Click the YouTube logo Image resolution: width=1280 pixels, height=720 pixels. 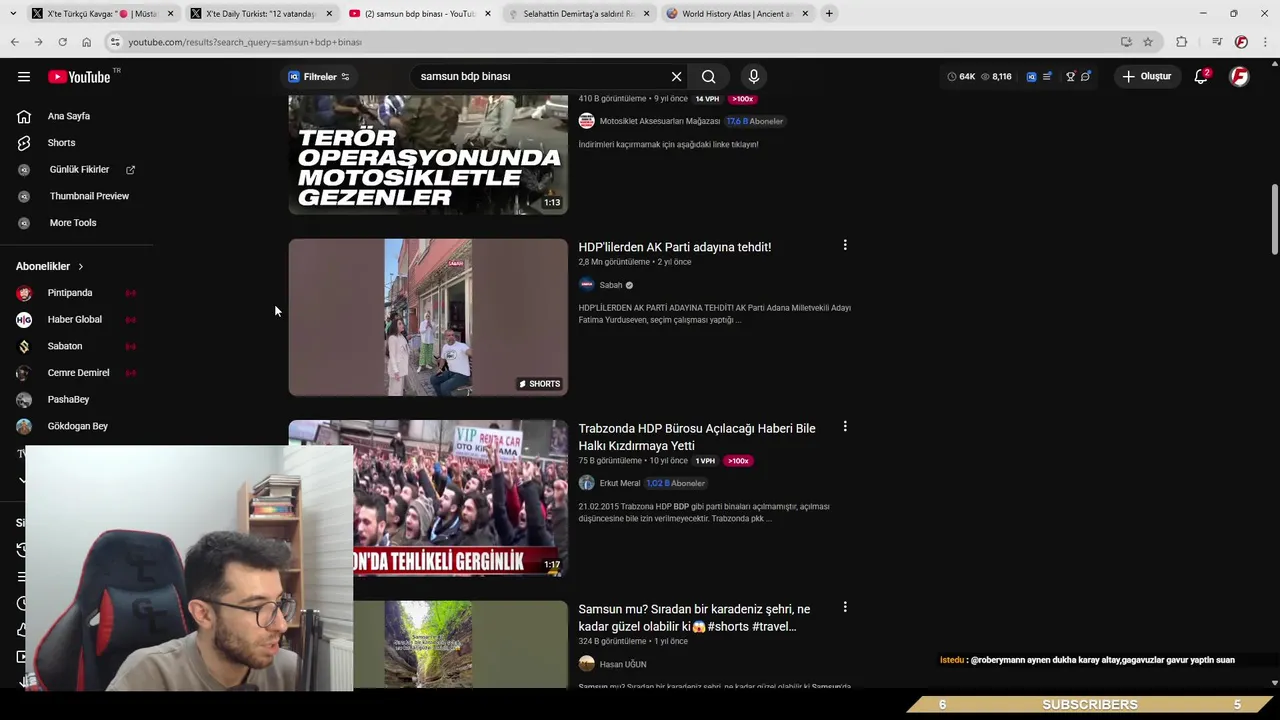79,77
